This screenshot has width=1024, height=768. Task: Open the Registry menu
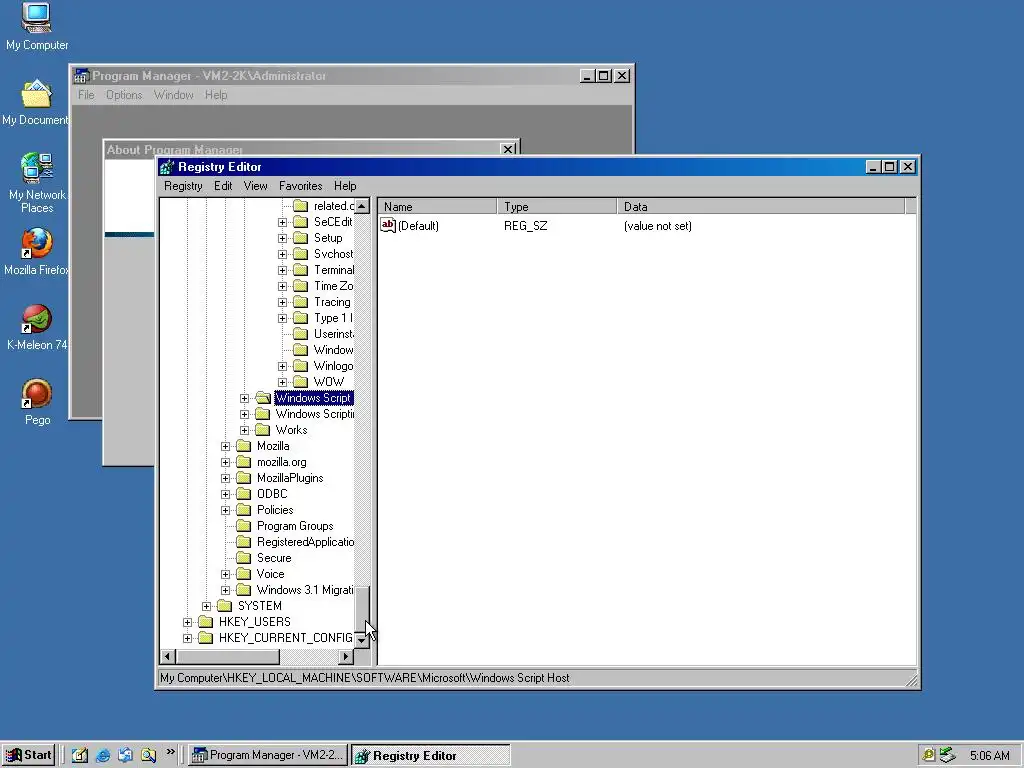pos(183,186)
